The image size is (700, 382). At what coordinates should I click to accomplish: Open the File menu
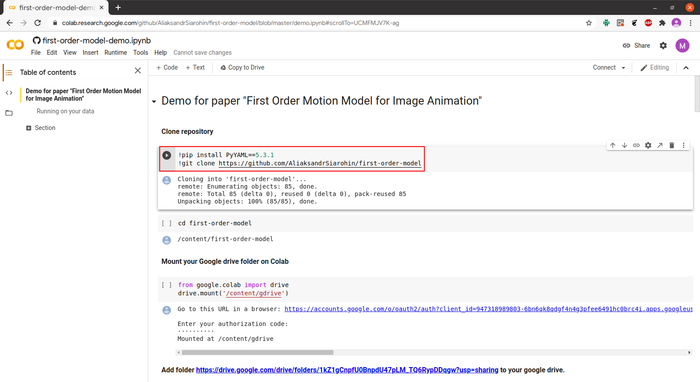pos(36,53)
